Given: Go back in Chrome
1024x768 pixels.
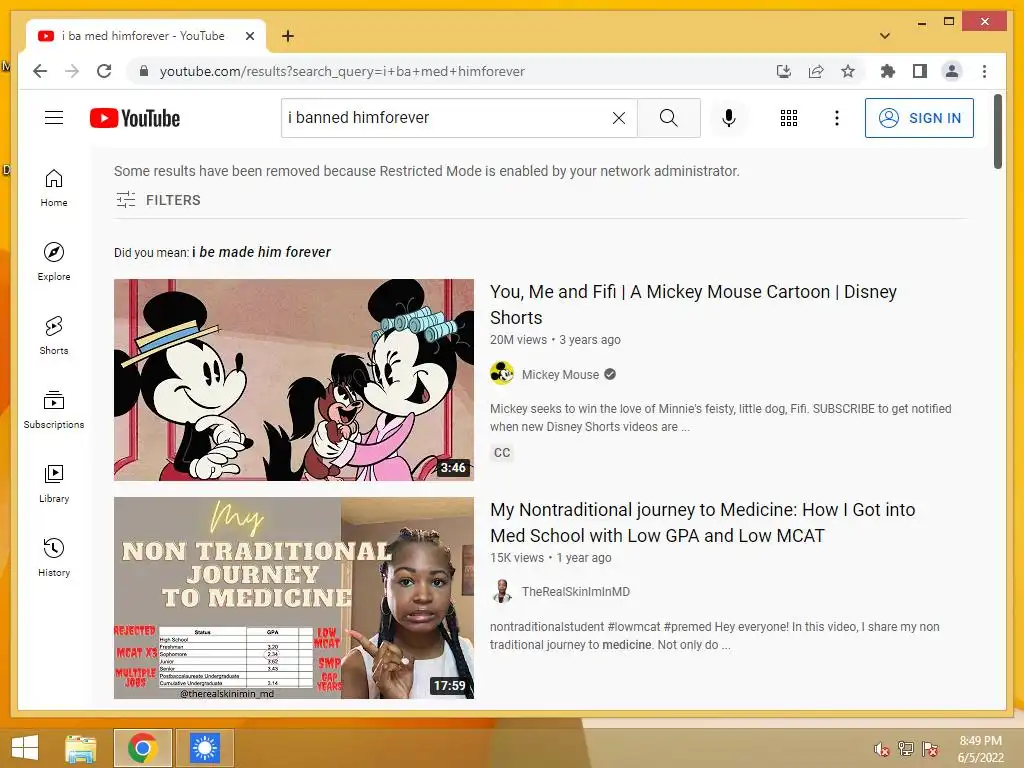Looking at the screenshot, I should click(40, 71).
